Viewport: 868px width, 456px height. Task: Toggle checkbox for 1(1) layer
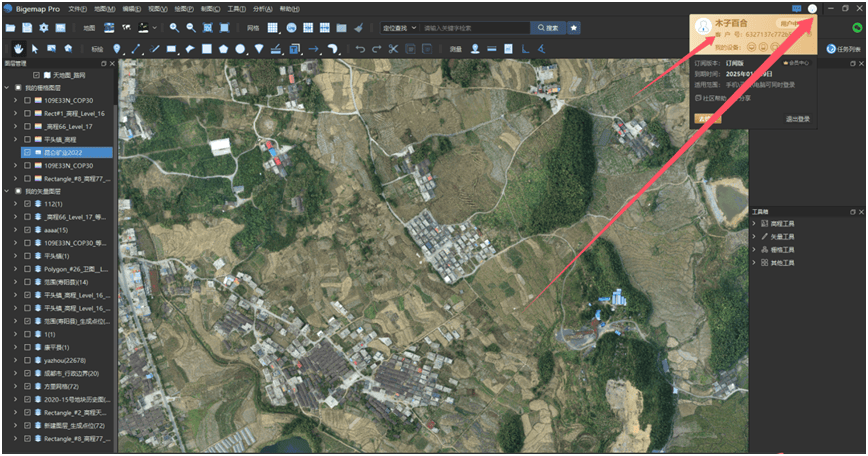coord(27,334)
